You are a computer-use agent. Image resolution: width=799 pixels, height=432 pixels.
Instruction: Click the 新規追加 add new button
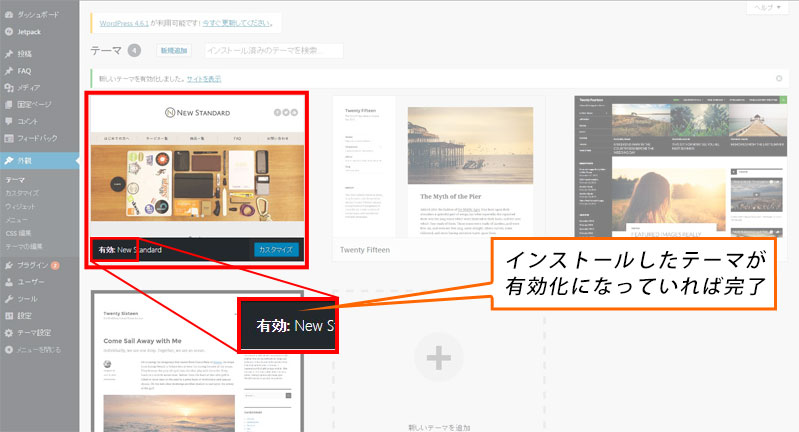pos(174,50)
